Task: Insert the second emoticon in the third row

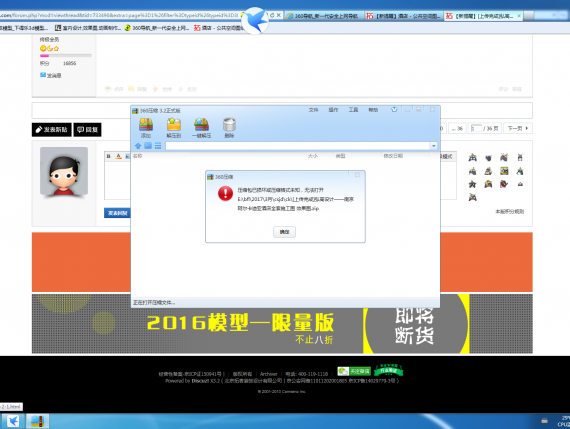Action: tap(488, 184)
